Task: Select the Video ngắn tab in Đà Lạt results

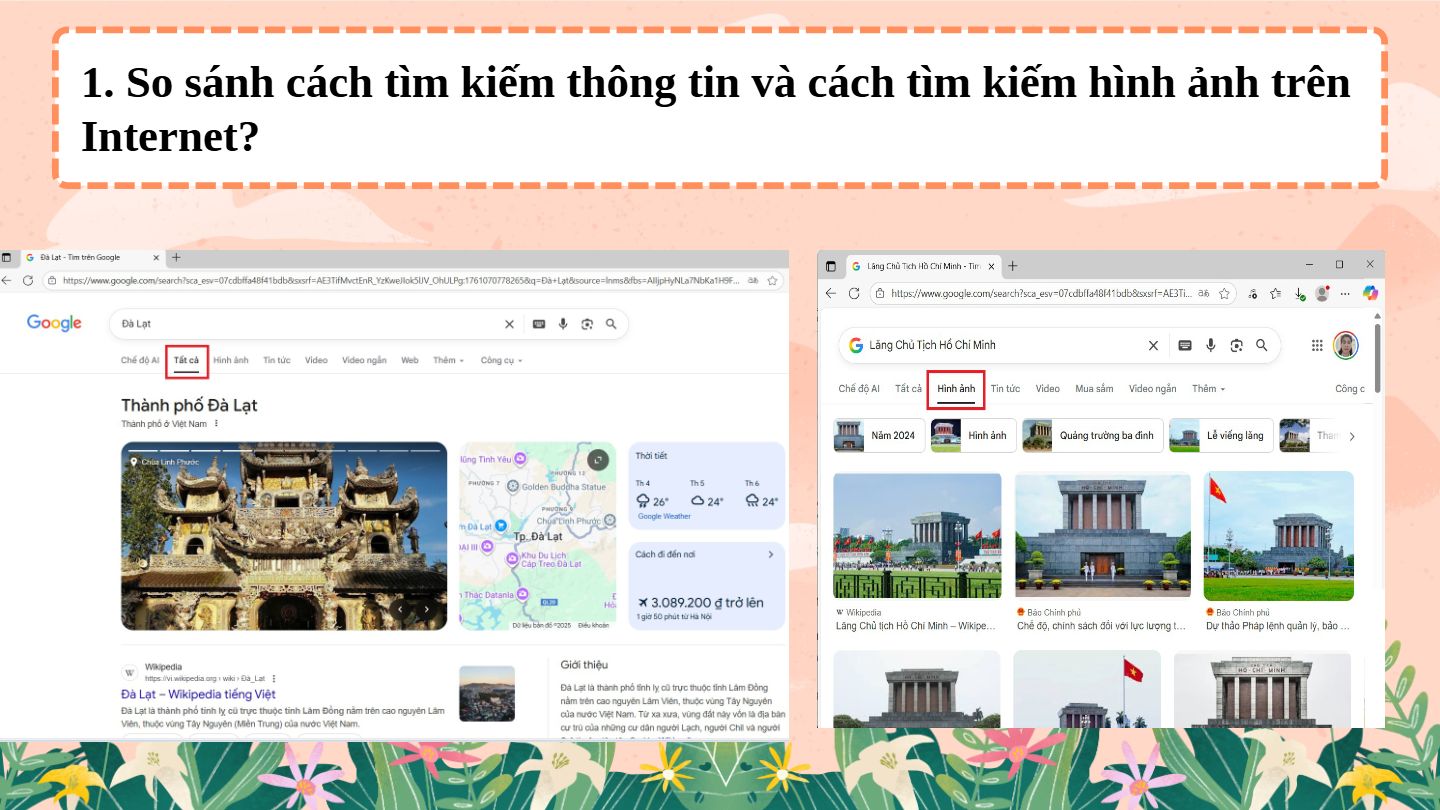Action: pos(364,360)
